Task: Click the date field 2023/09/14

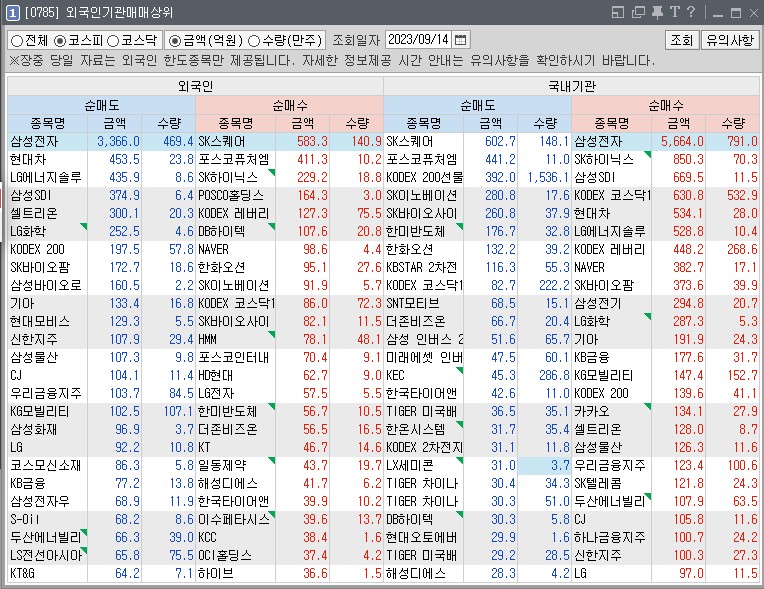Action: 419,39
